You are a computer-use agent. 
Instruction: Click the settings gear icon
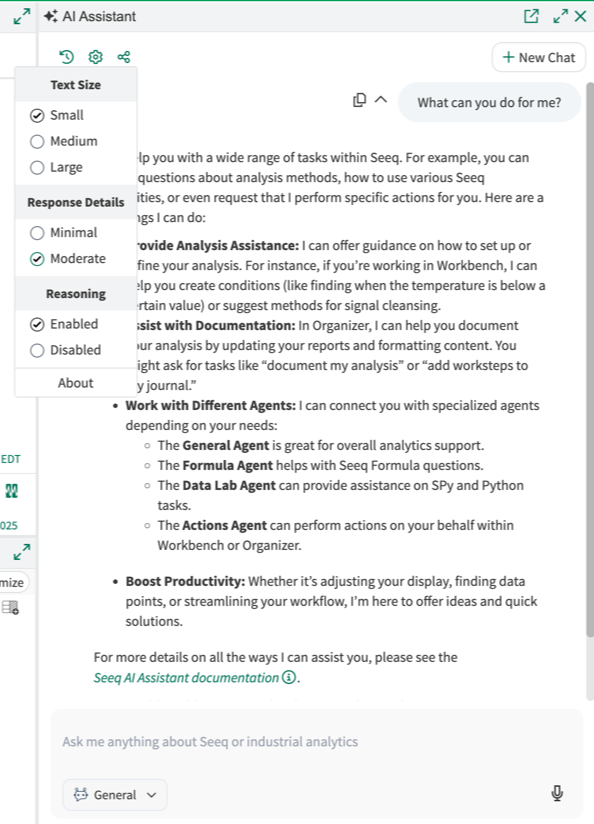(95, 57)
